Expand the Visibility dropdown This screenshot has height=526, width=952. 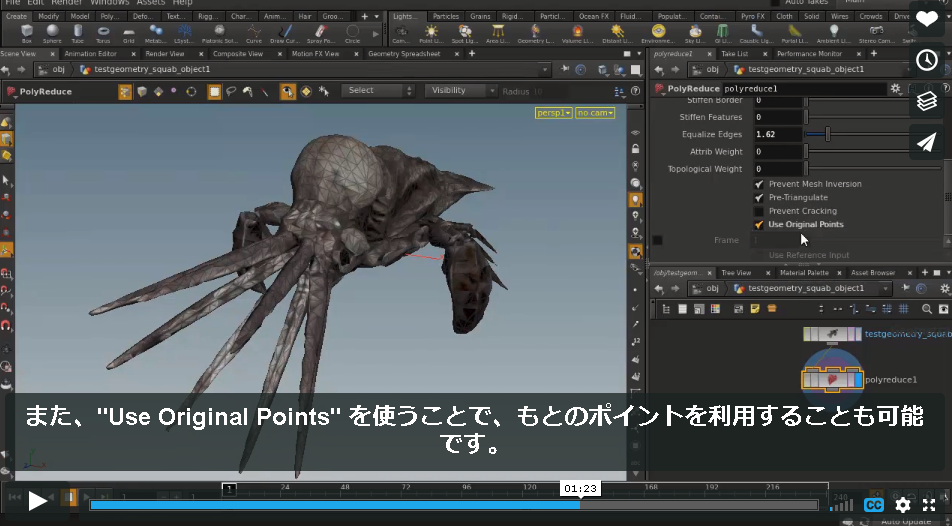coord(461,91)
